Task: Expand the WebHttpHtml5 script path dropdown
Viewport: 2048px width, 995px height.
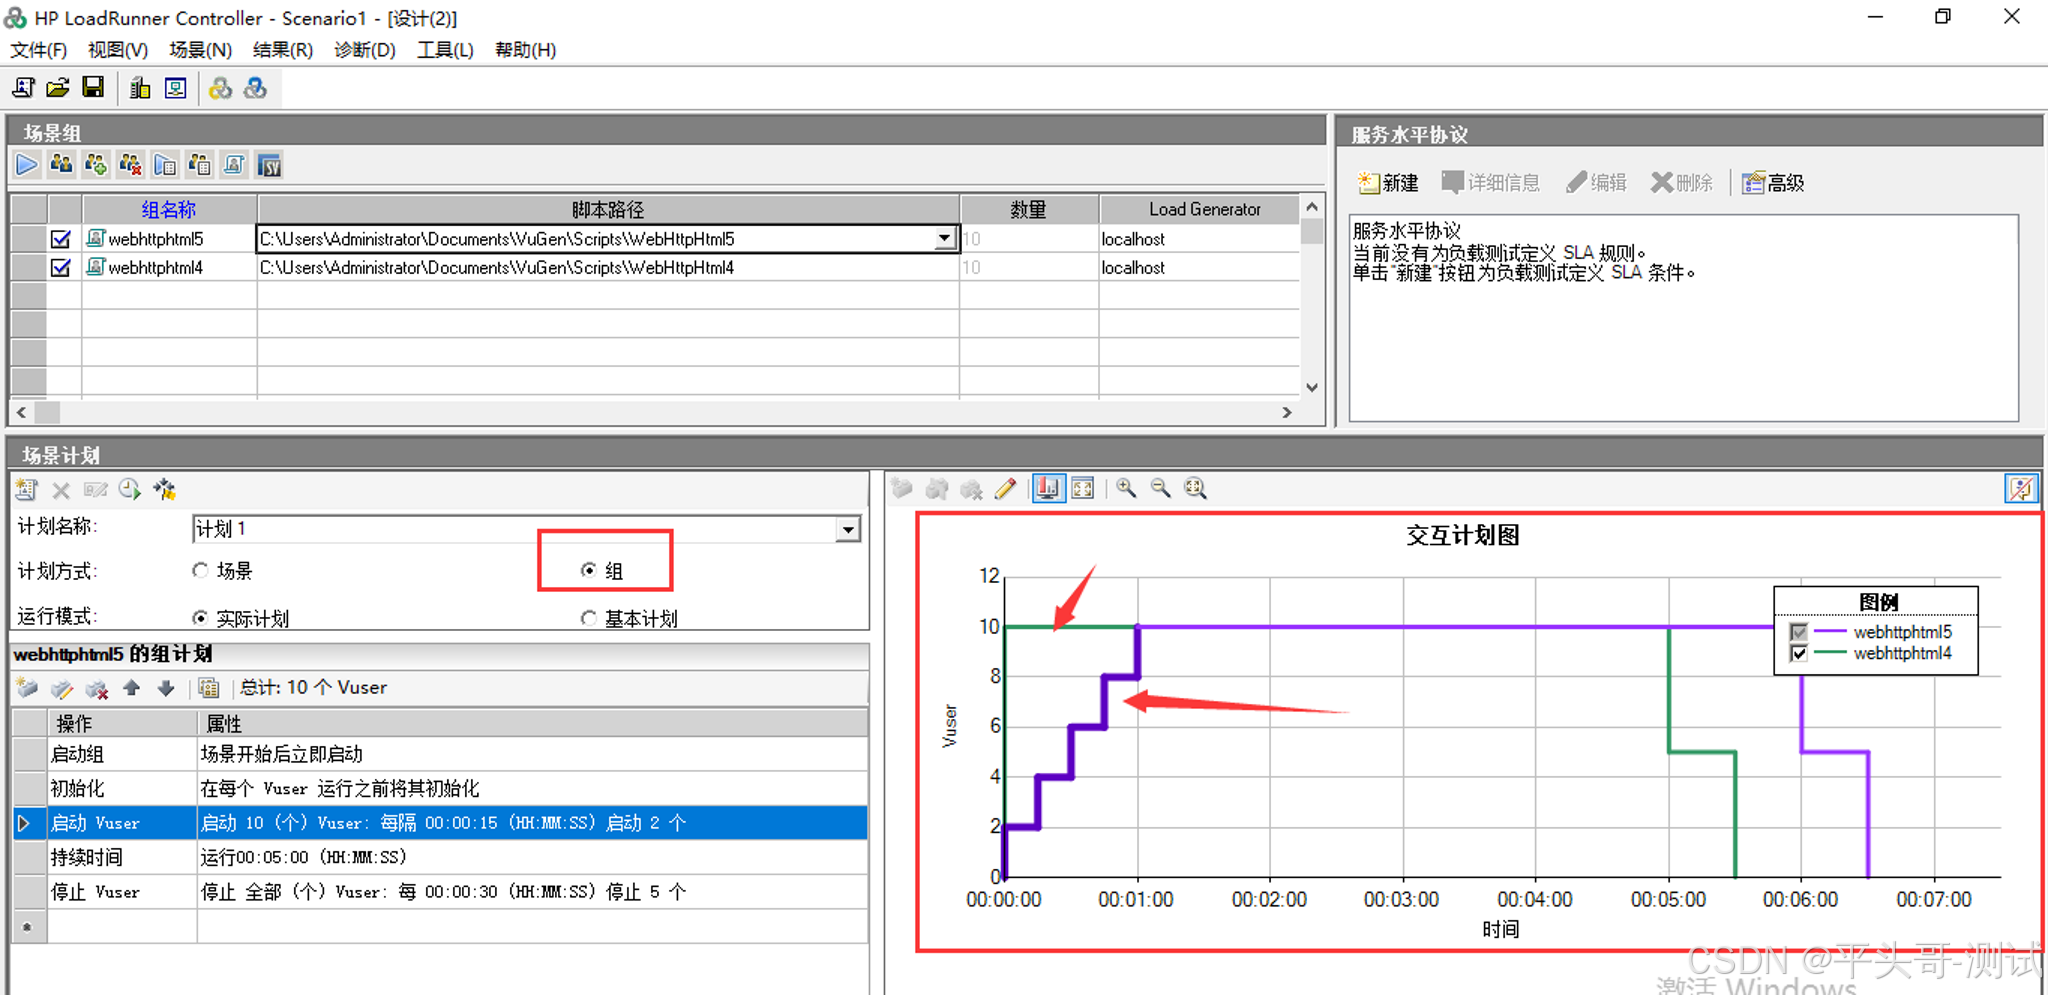Action: 943,238
